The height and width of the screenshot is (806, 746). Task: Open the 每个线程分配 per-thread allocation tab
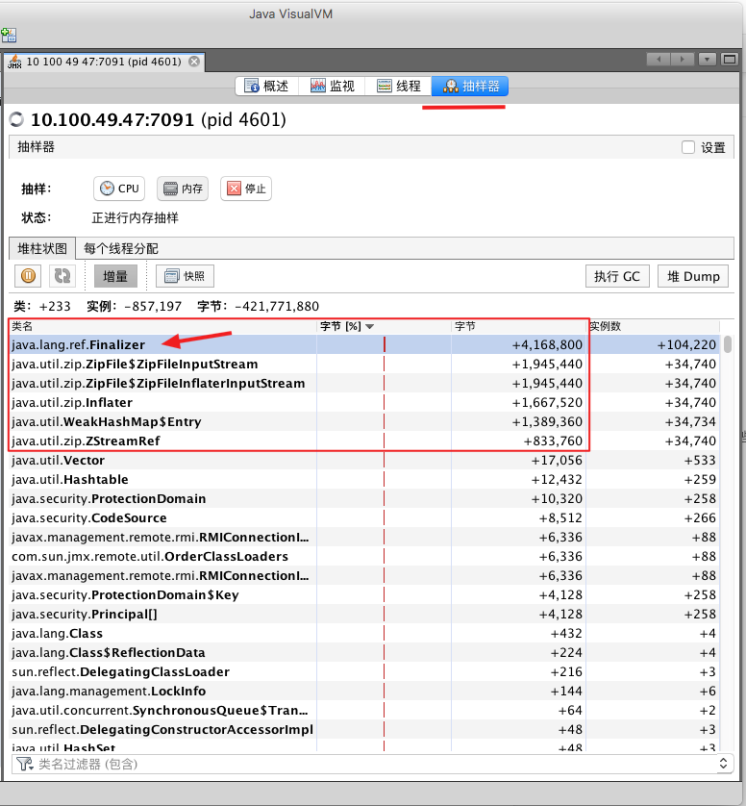(x=121, y=249)
